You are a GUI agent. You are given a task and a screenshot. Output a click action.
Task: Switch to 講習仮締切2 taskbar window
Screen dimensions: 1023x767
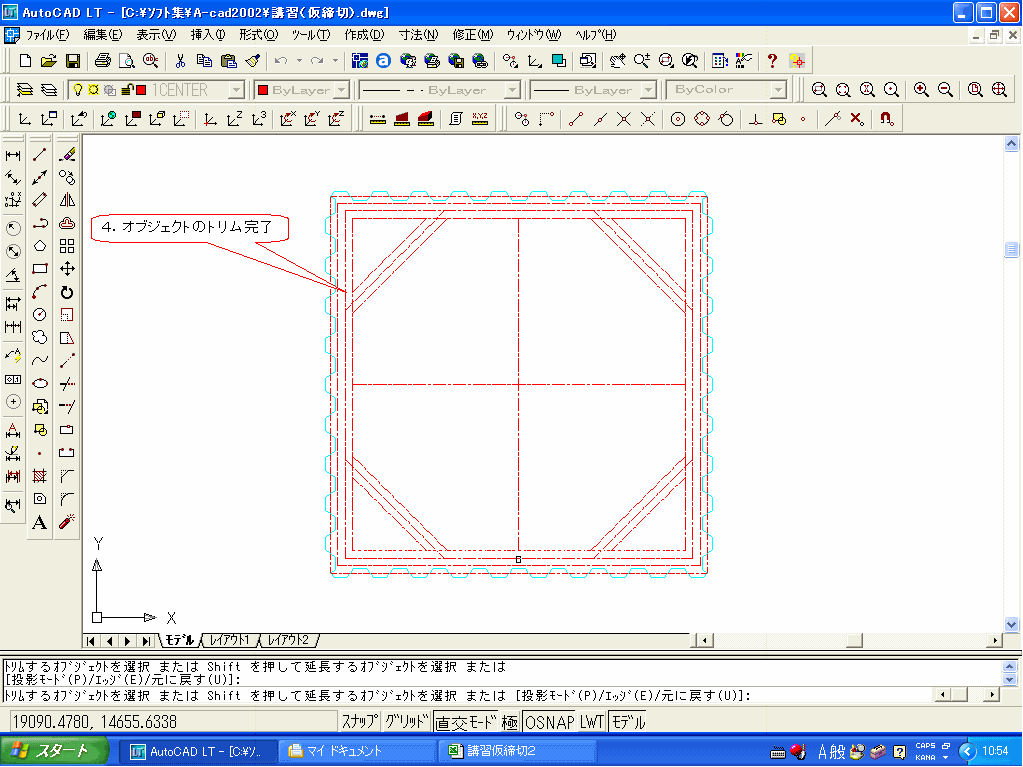point(517,751)
